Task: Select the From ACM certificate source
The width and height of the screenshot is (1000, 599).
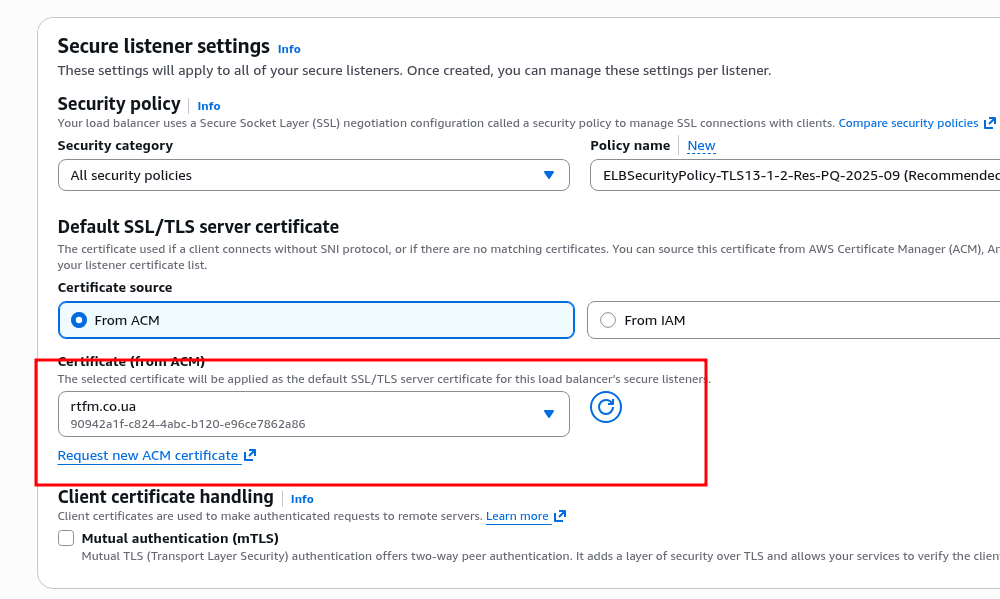Action: coord(79,320)
